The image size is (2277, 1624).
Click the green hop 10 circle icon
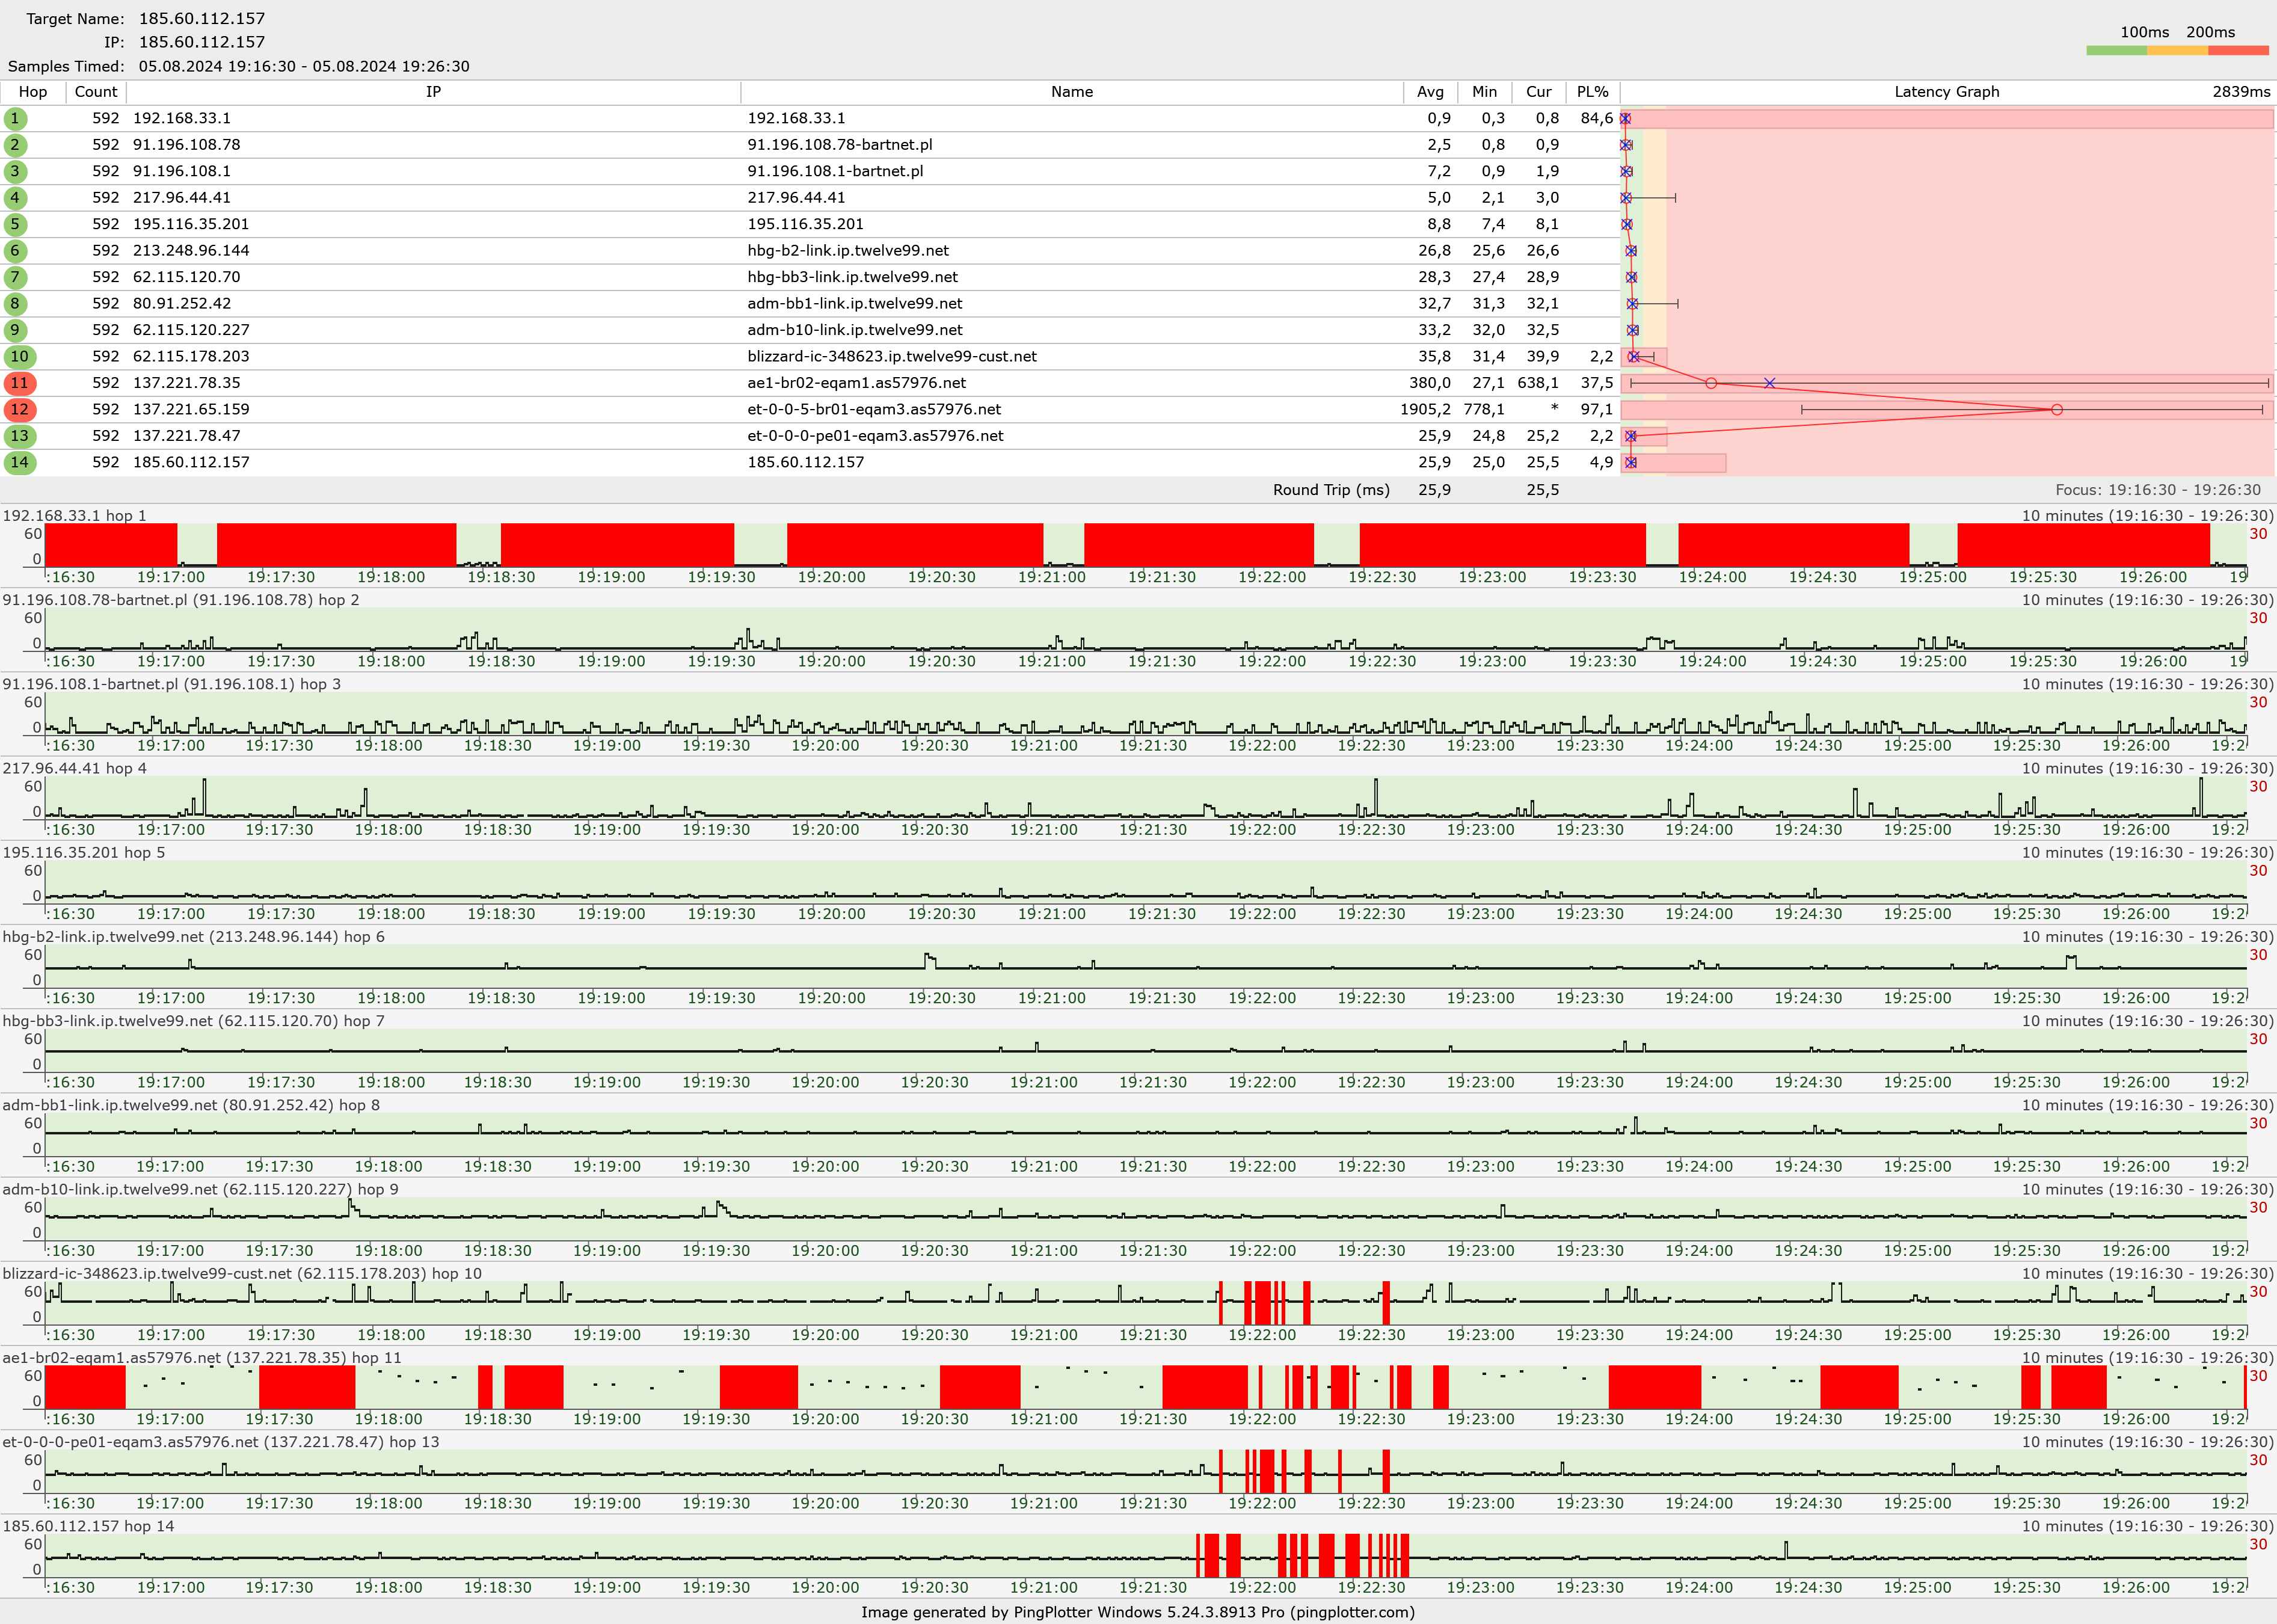point(20,356)
